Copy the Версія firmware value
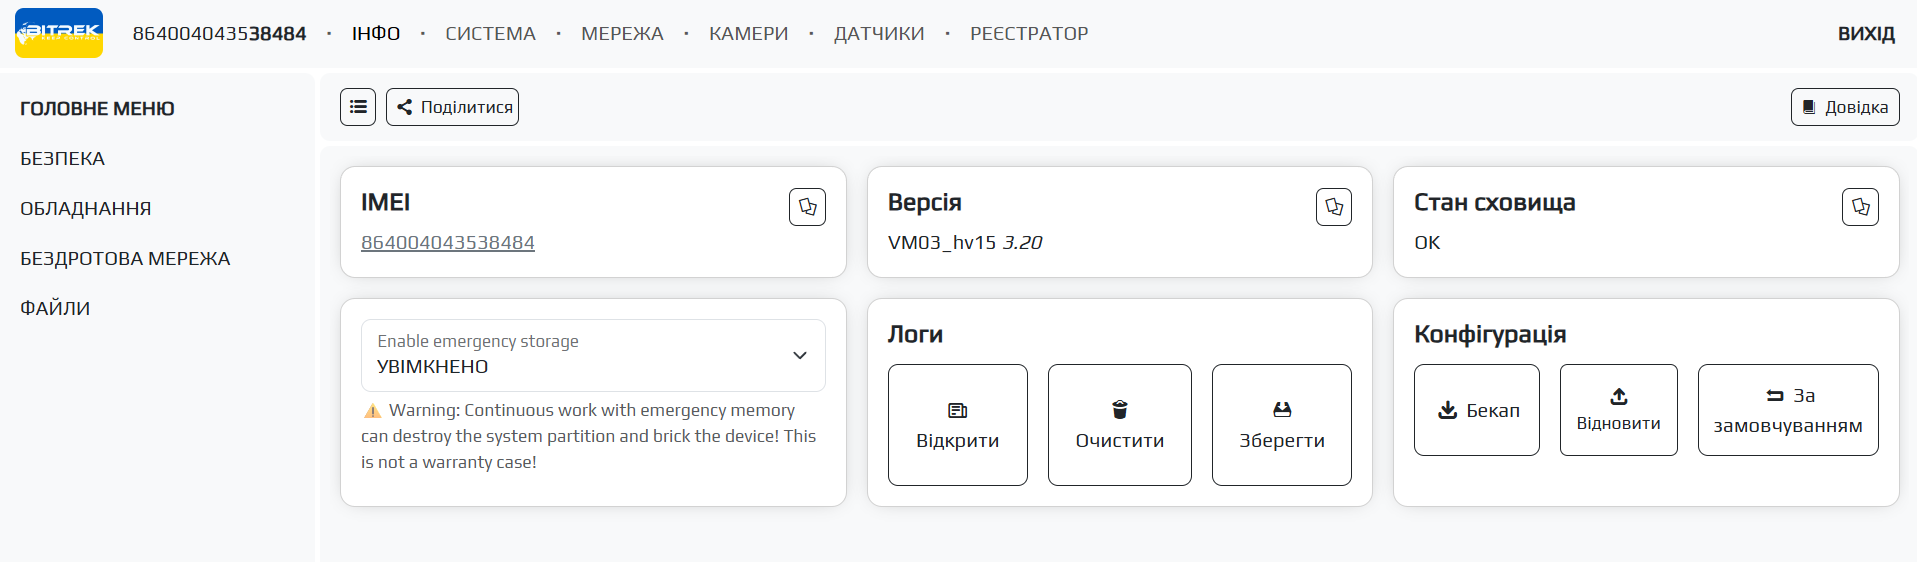The height and width of the screenshot is (562, 1917). click(x=1333, y=207)
